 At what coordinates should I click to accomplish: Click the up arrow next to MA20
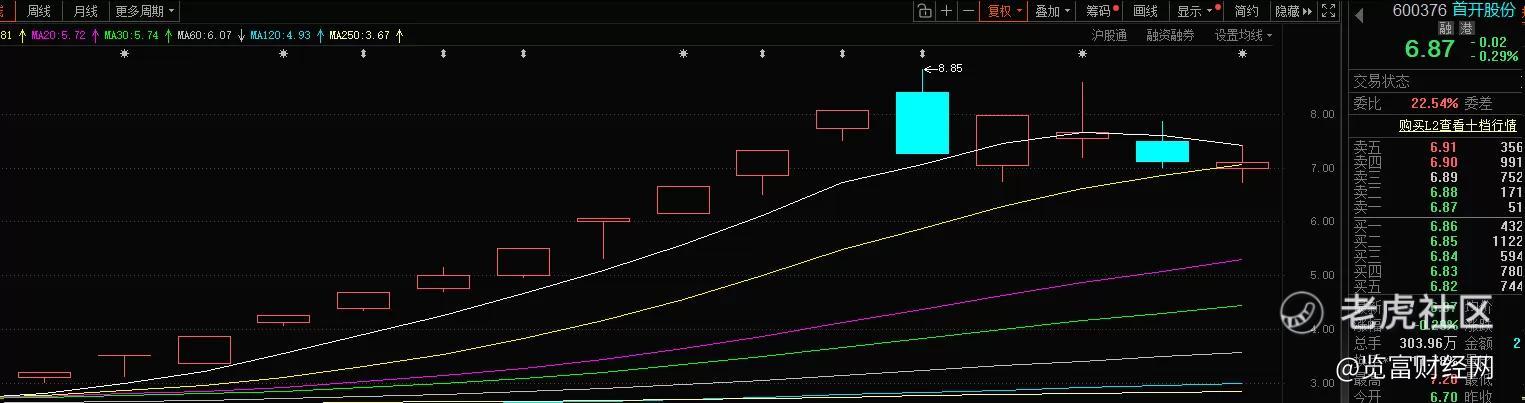93,35
